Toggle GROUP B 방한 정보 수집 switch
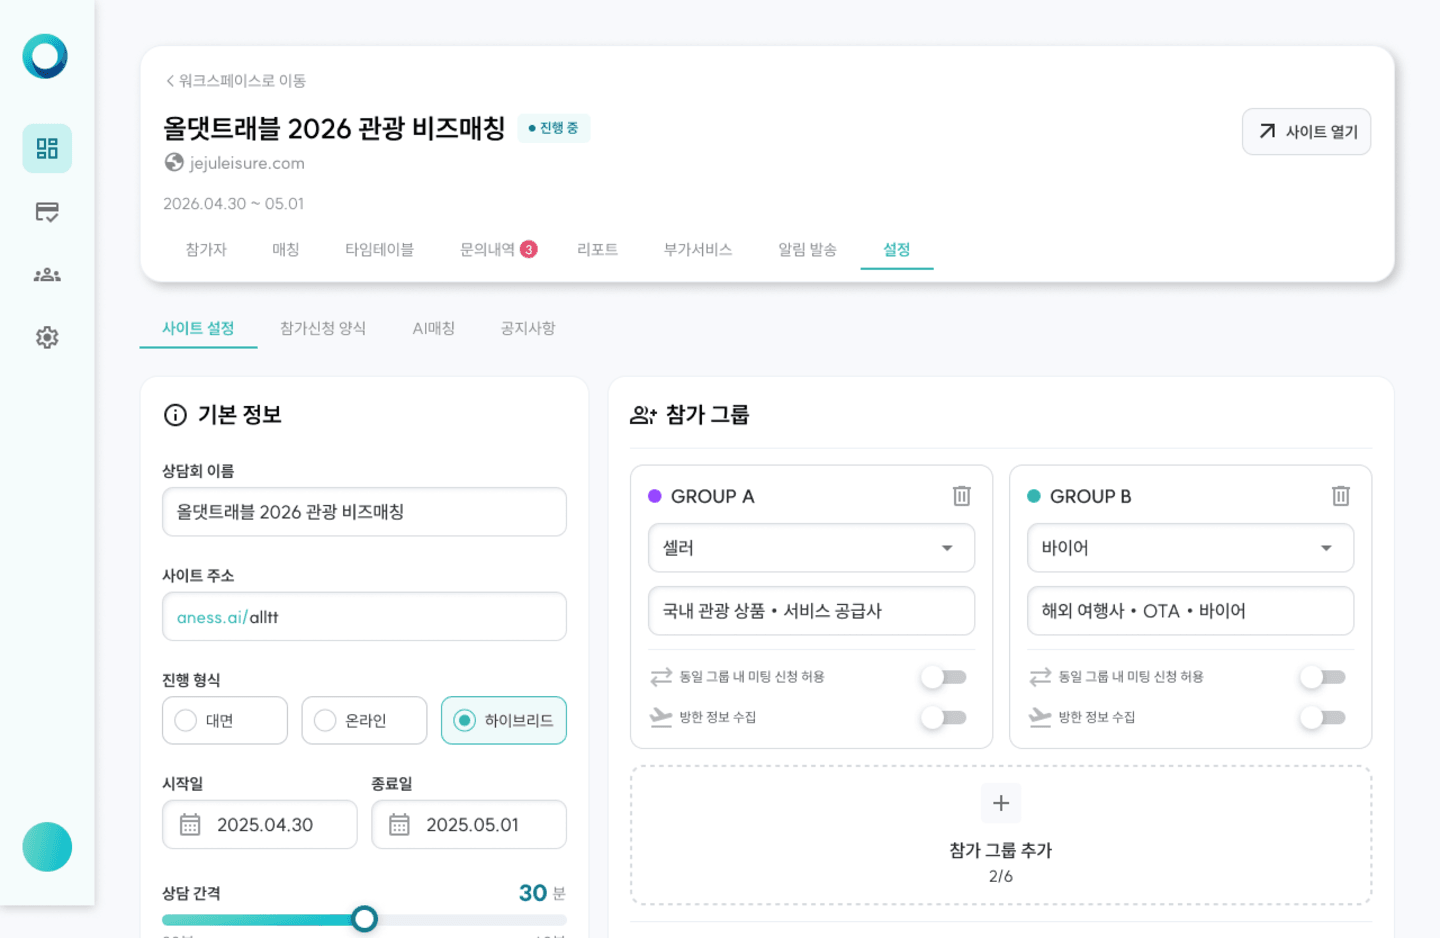The image size is (1440, 938). click(1323, 717)
